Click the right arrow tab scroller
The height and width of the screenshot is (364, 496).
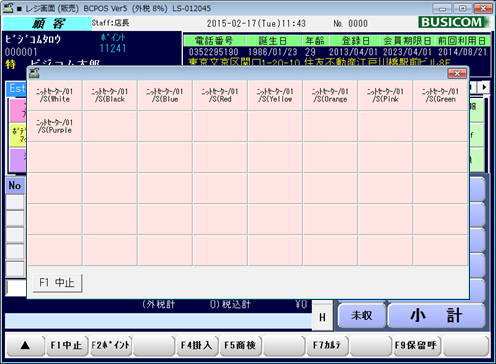(x=484, y=87)
